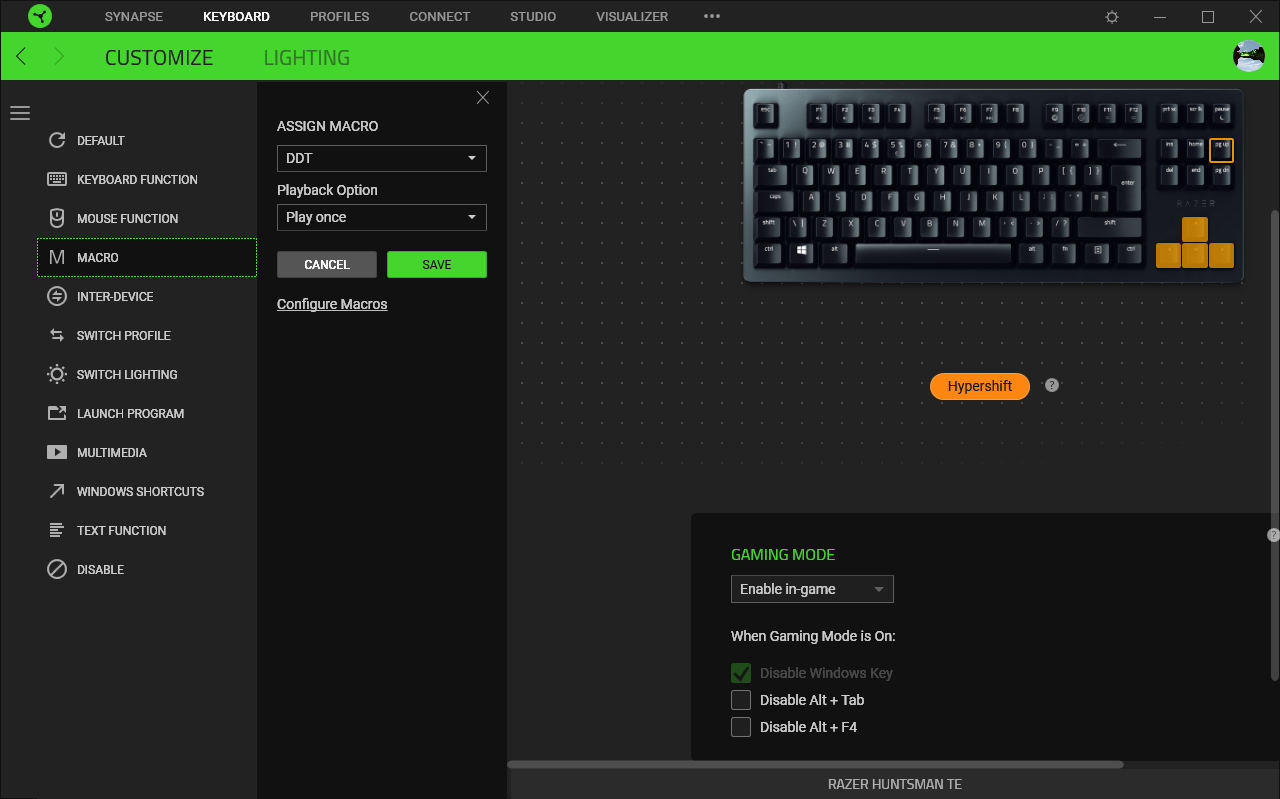Screen dimensions: 1280x799
Task: Open the Keyboard Function icon in sidebar
Action: coord(57,179)
